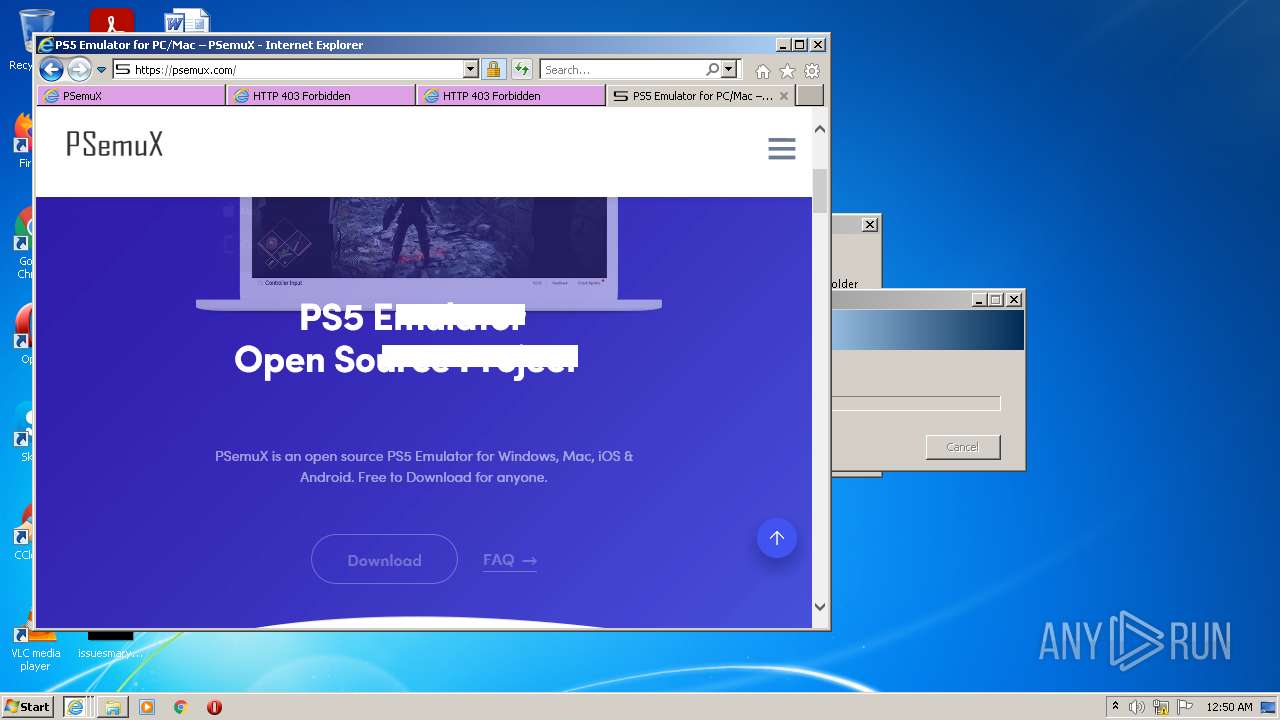Click the Download button on page

coord(384,560)
